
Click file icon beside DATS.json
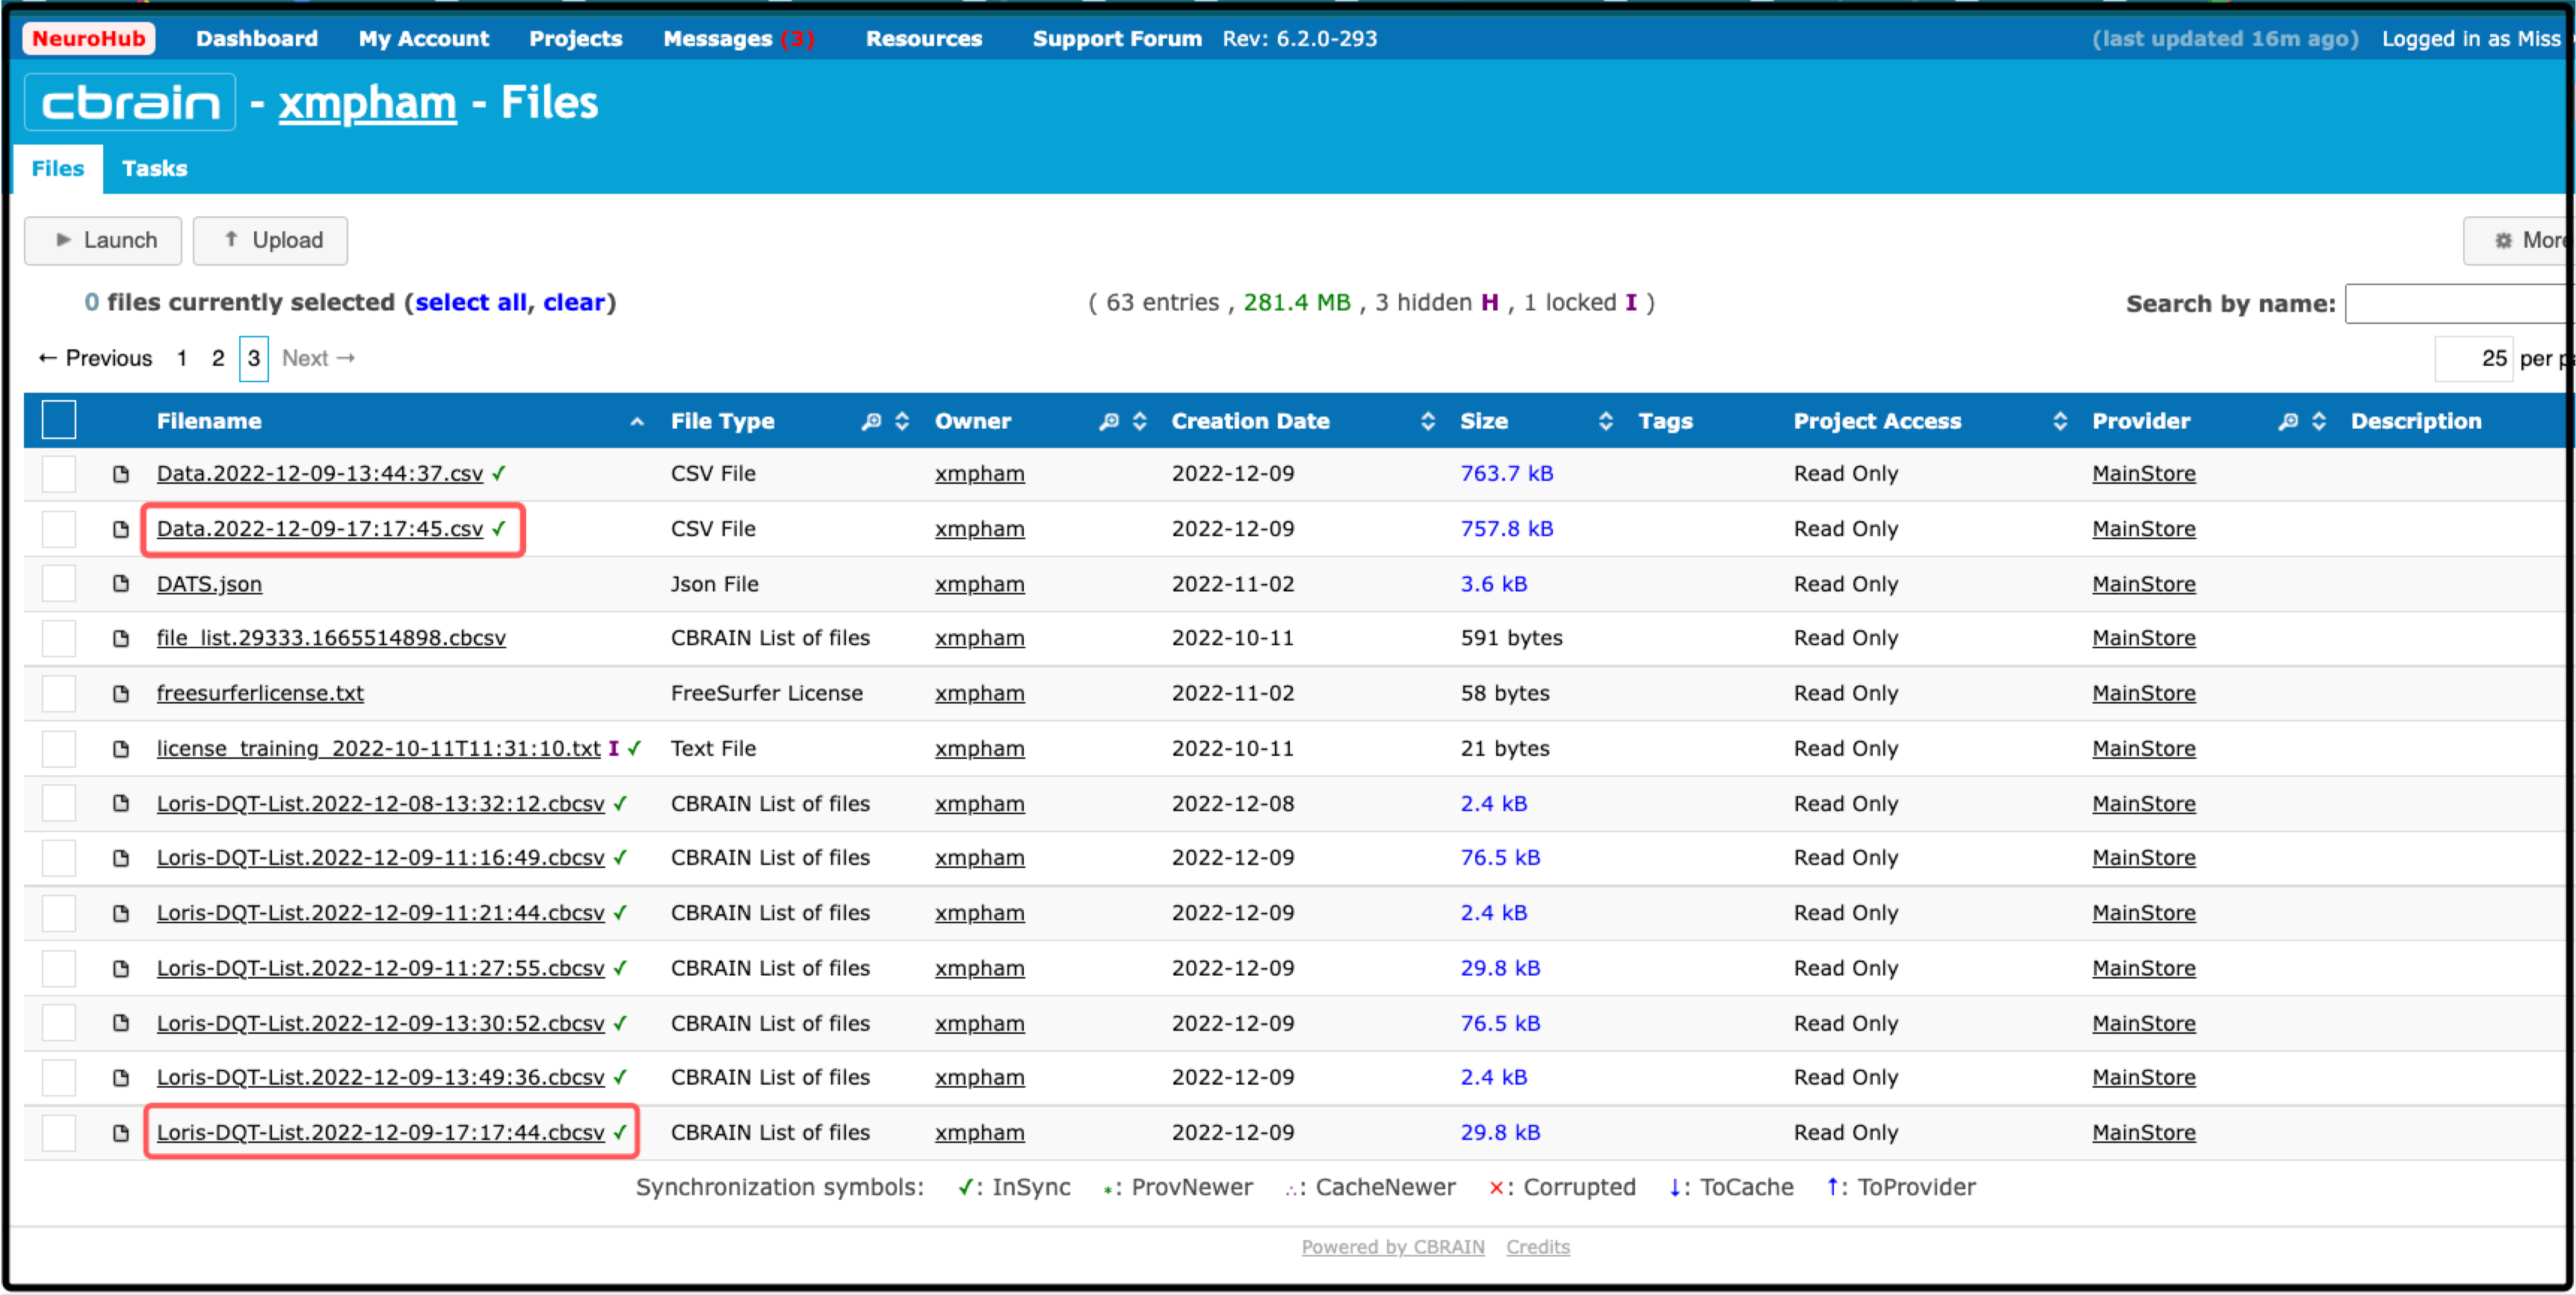121,584
